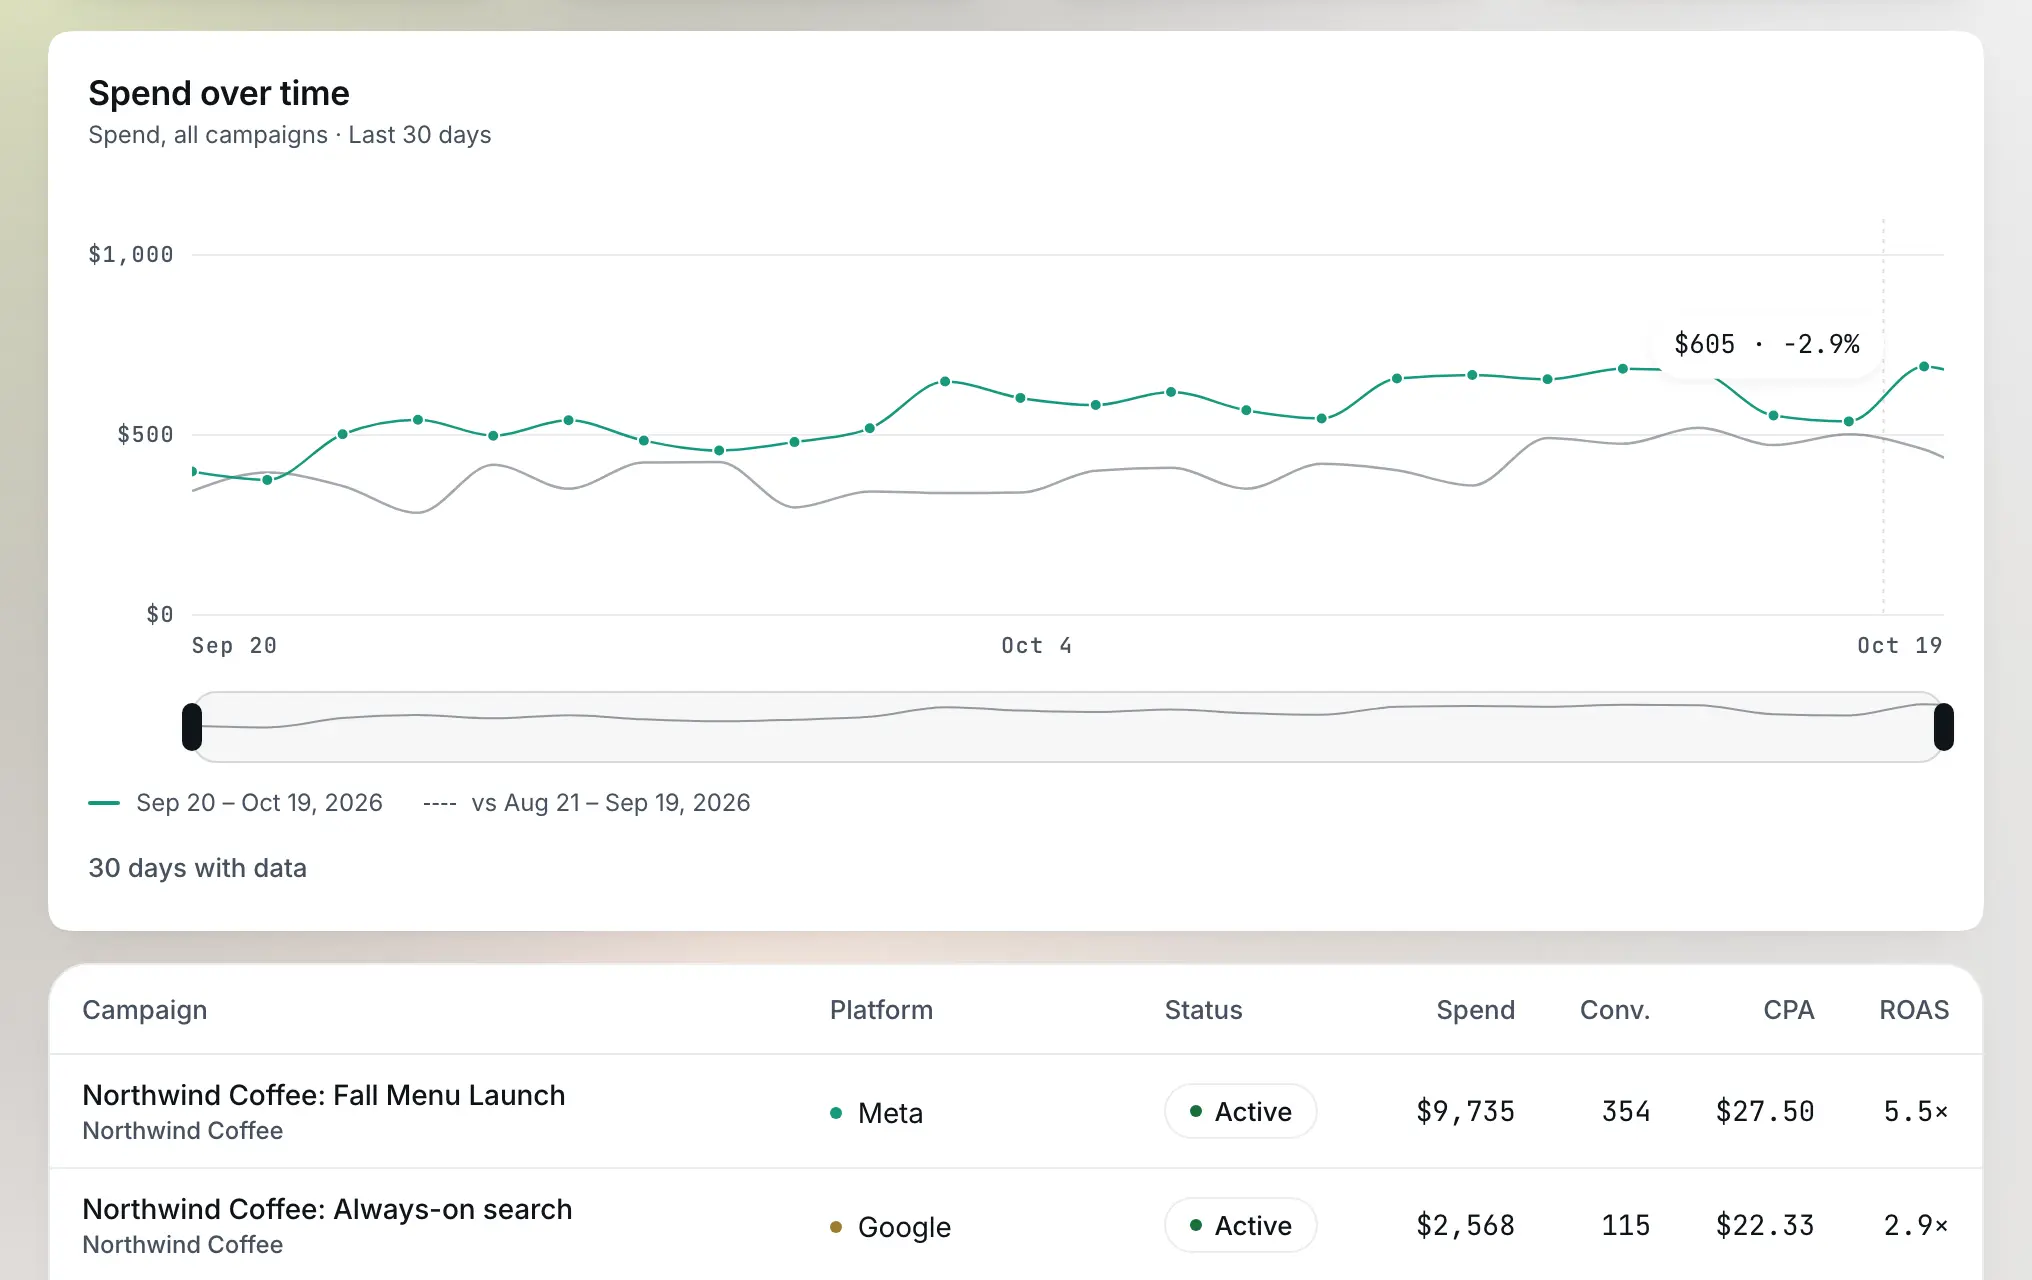Sort table by Platform column header
2032x1280 pixels.
click(x=881, y=1010)
